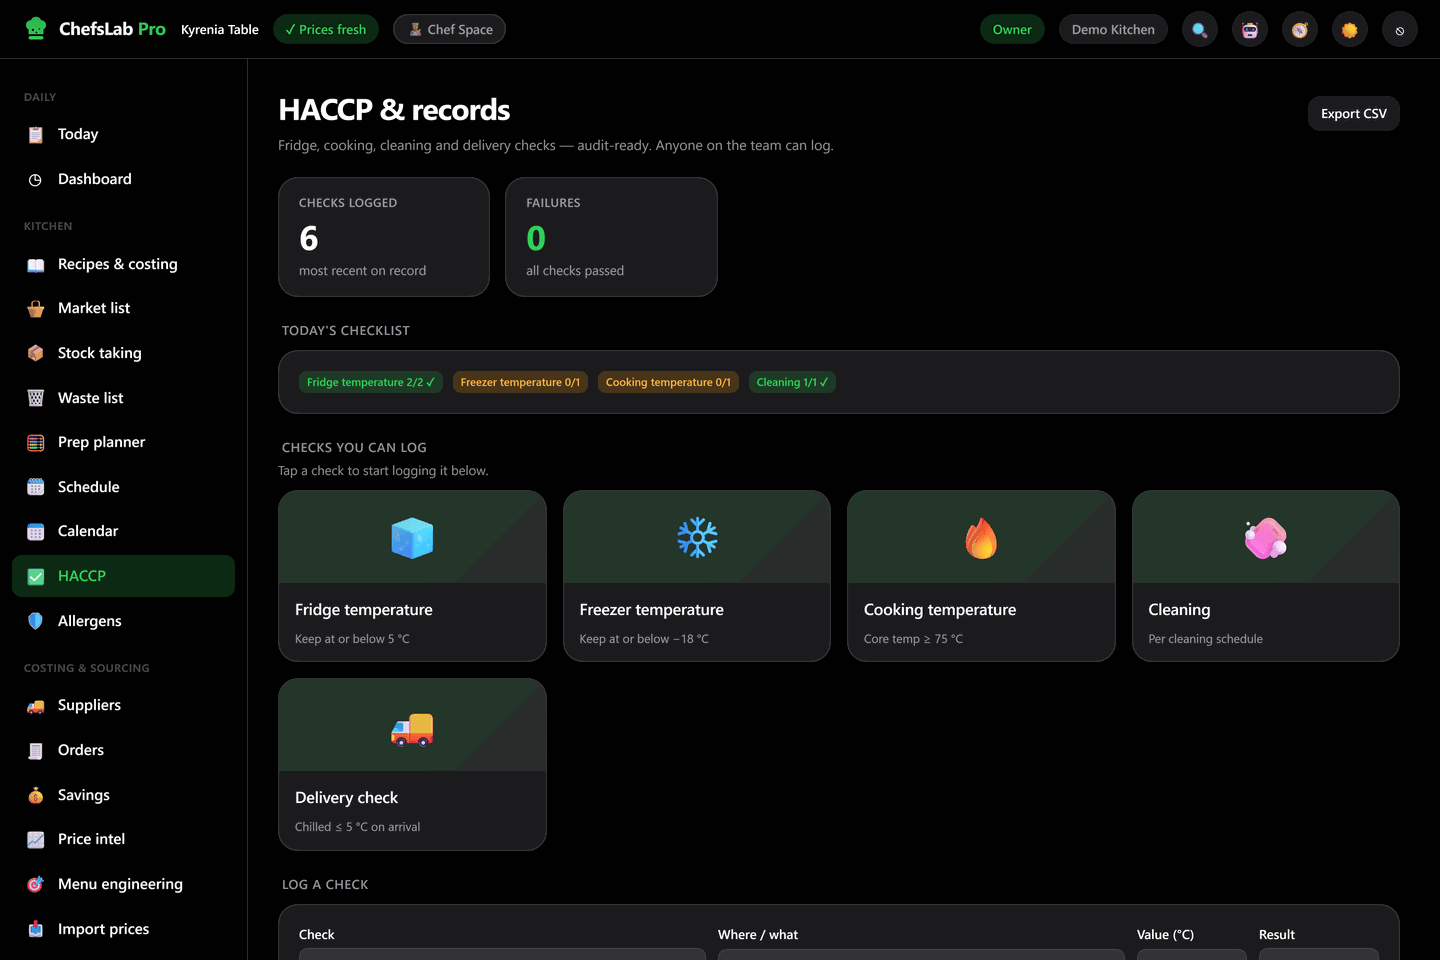Click the chart icon beside Price intel
Image resolution: width=1440 pixels, height=960 pixels.
(x=36, y=840)
